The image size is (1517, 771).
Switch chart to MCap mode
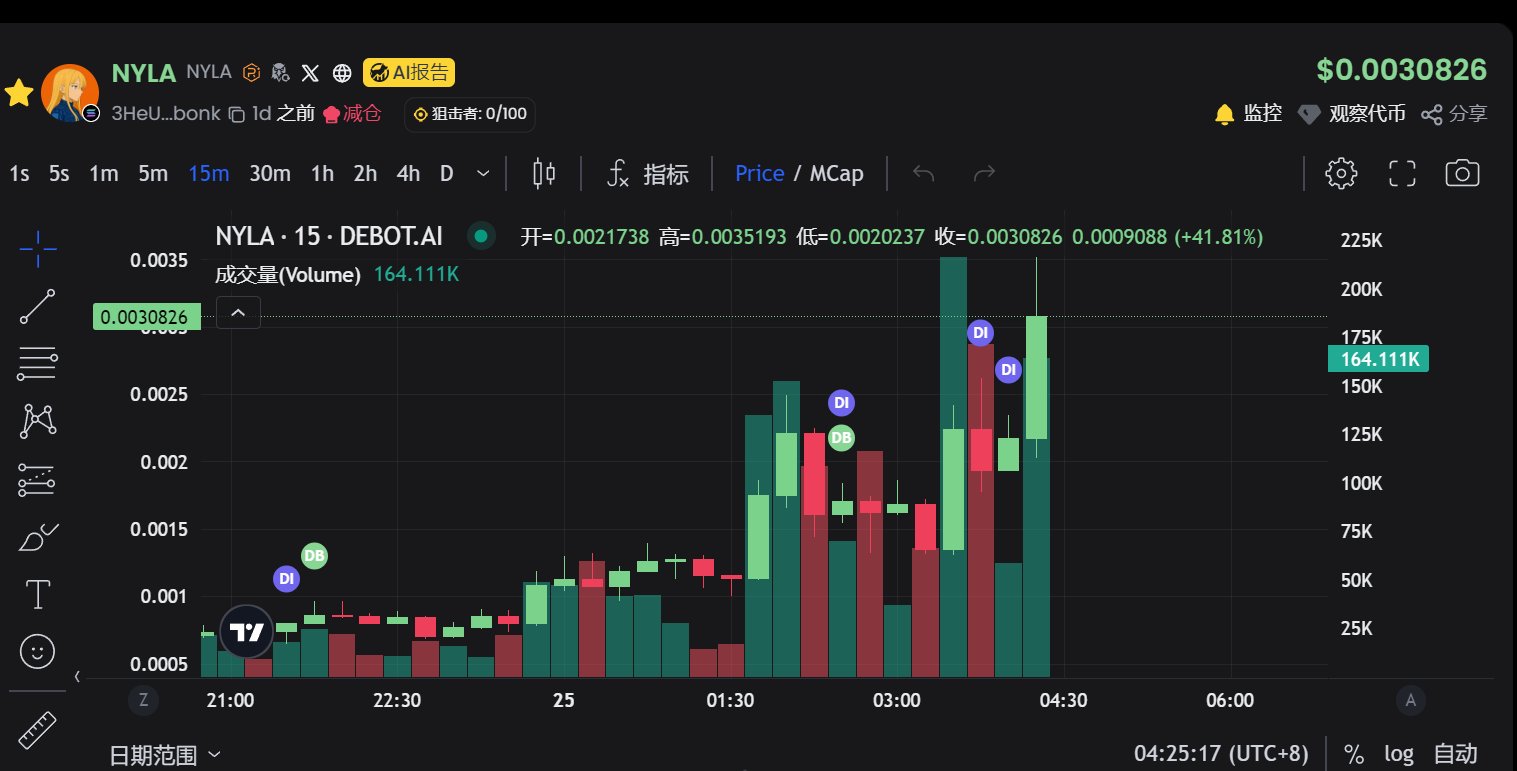(x=836, y=173)
